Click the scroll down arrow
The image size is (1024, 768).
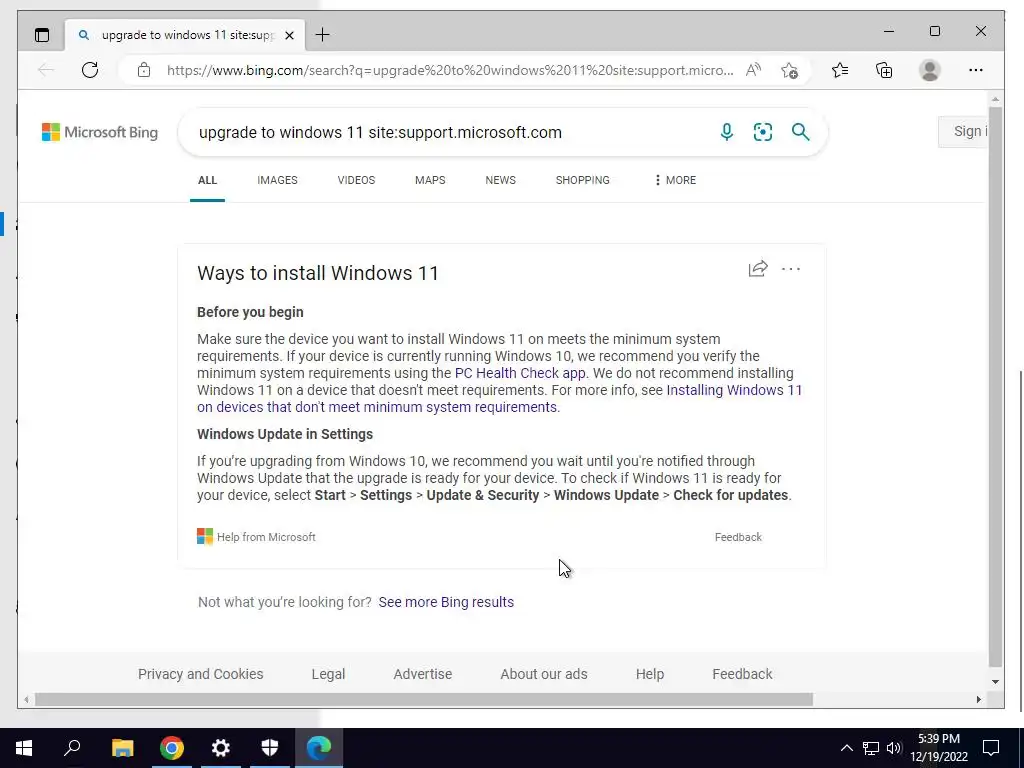(995, 682)
